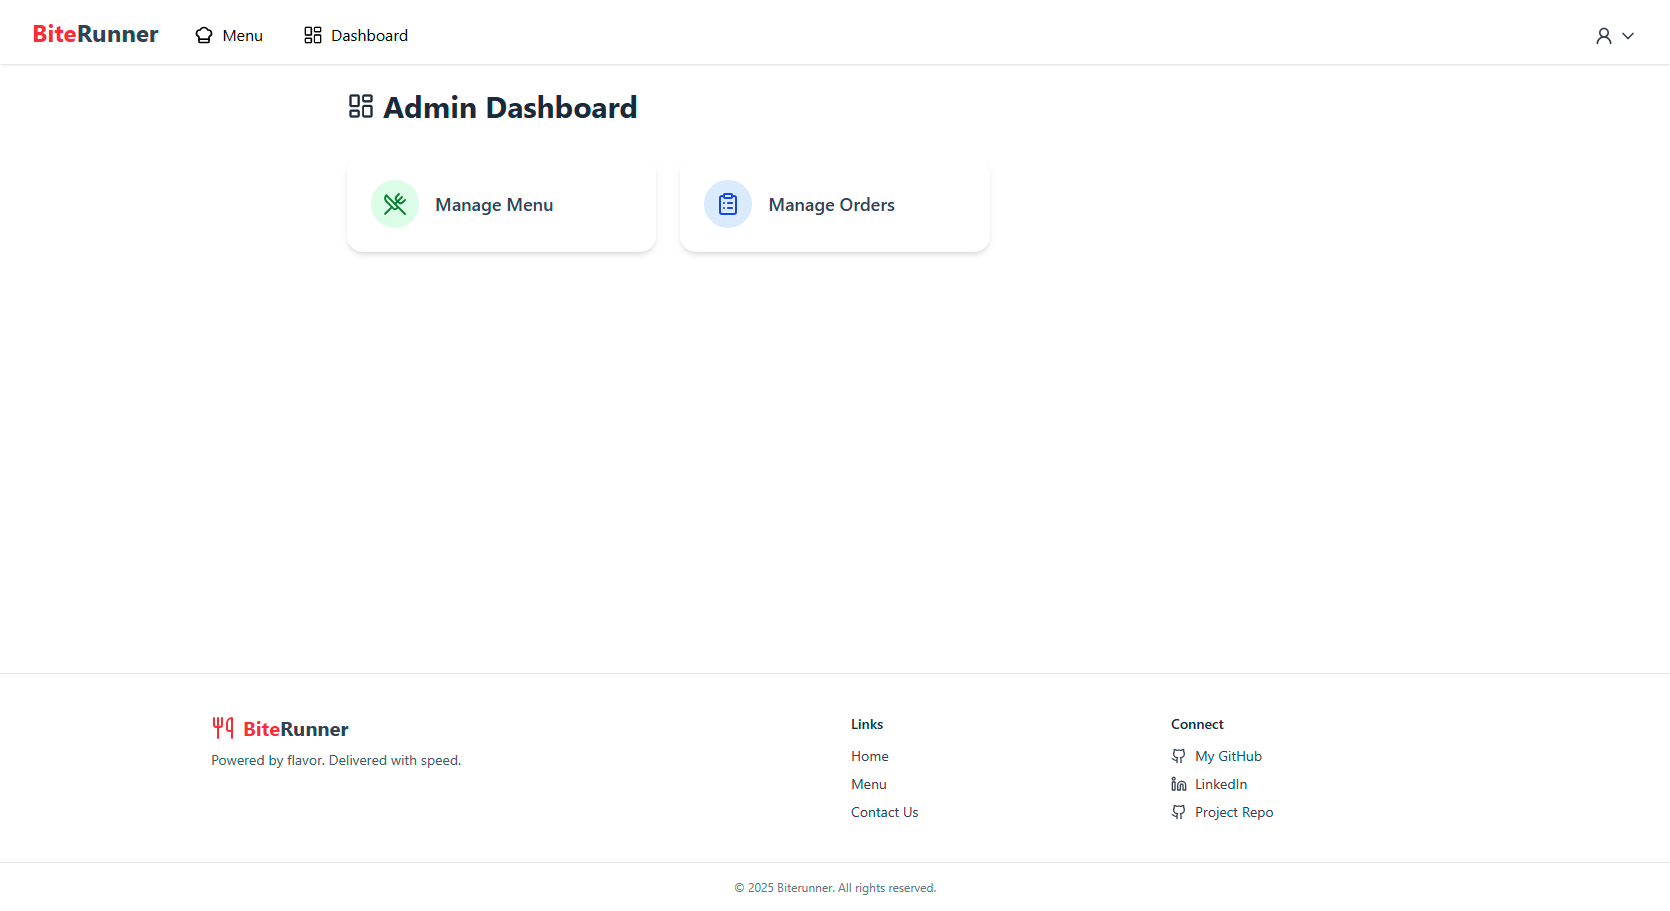Click the Admin Dashboard heading text
The height and width of the screenshot is (911, 1670).
click(510, 107)
